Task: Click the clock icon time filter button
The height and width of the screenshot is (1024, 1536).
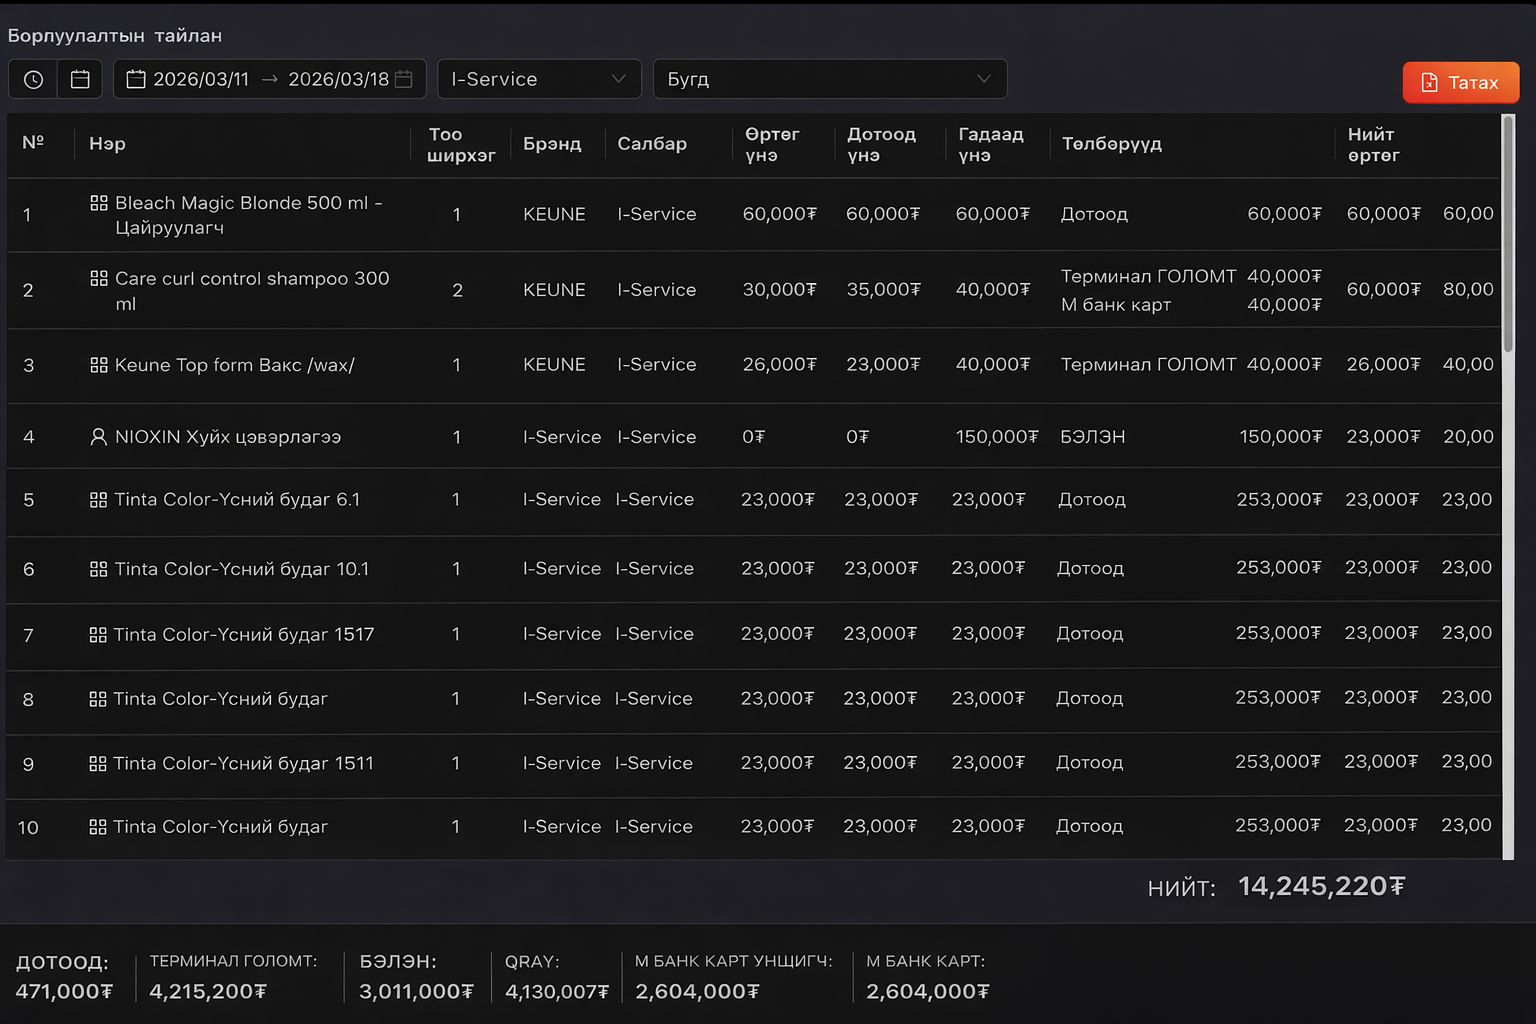Action: pos(33,80)
